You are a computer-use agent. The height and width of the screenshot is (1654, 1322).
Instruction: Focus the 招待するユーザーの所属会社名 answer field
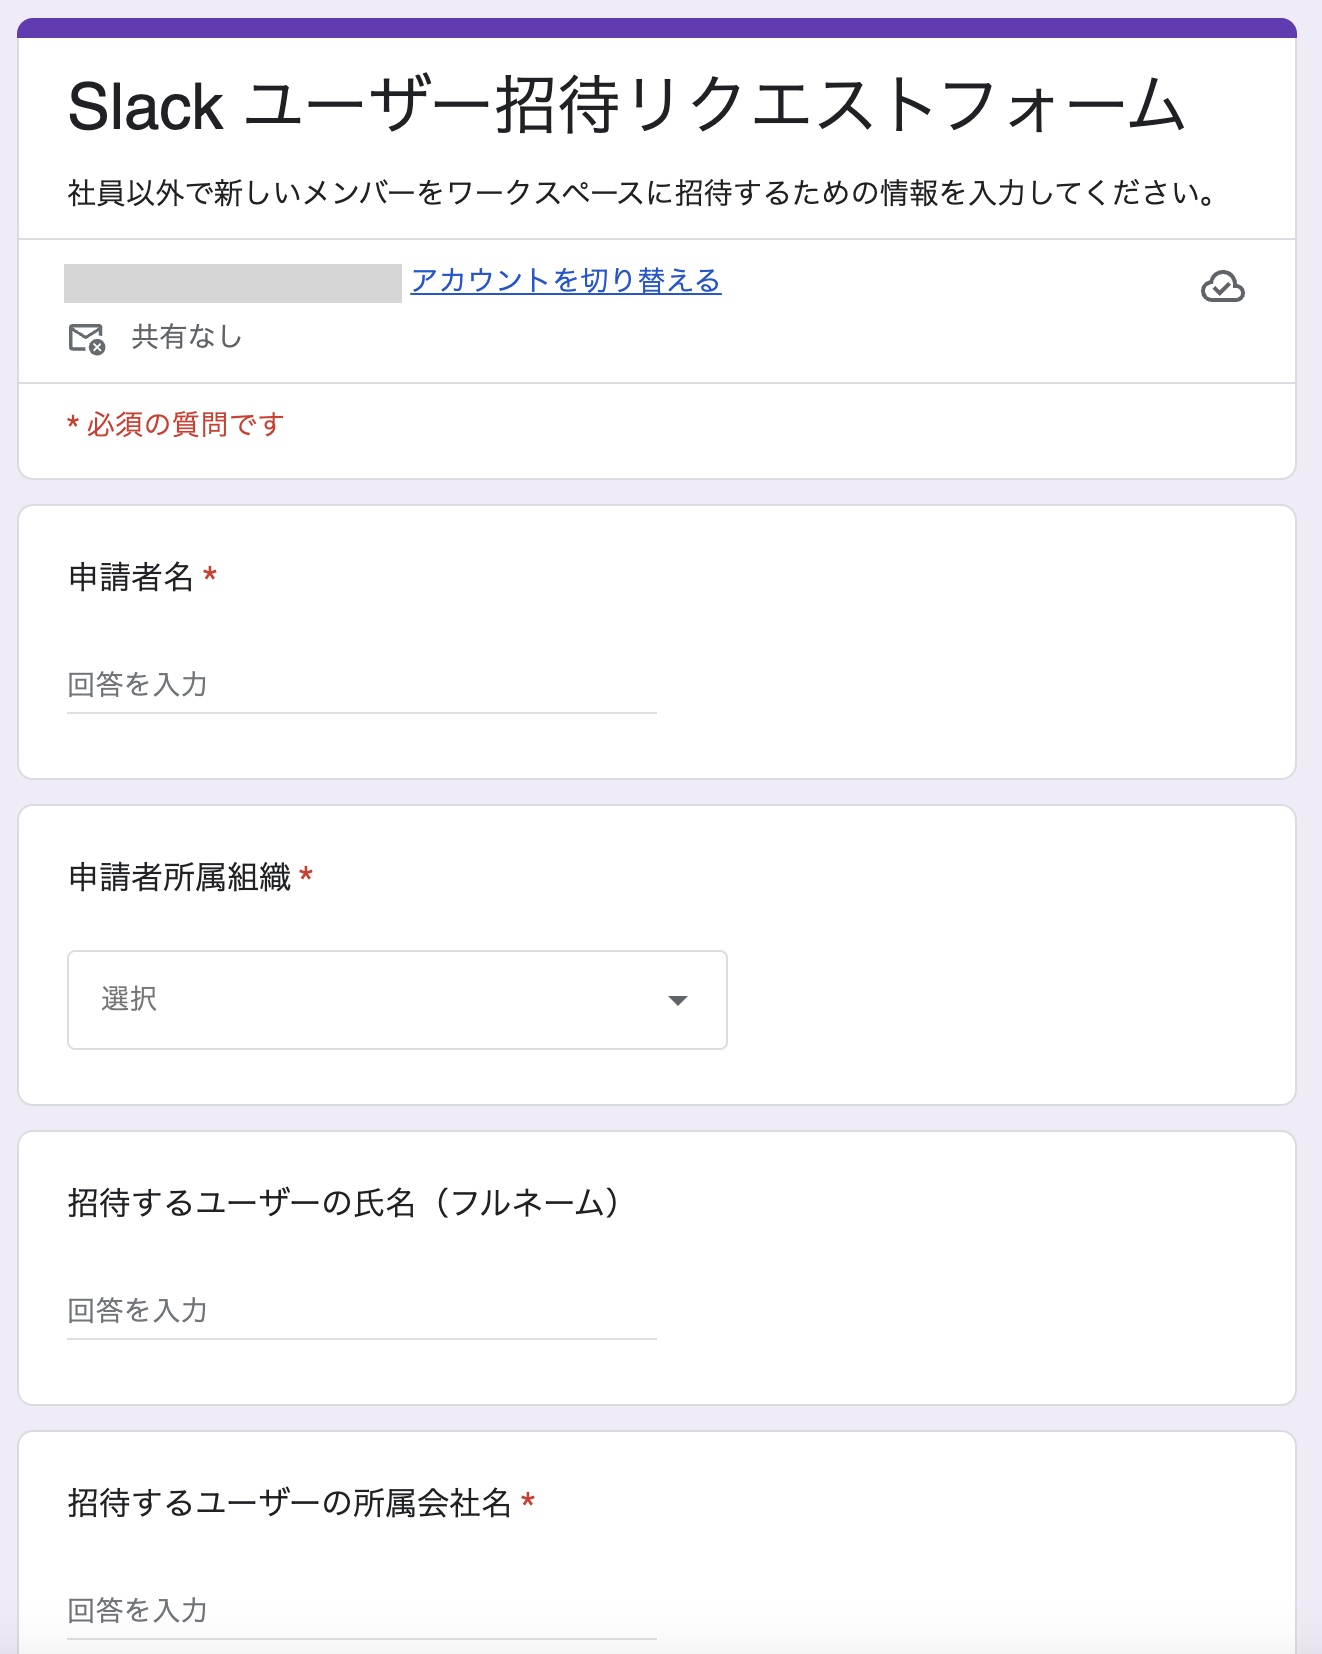(361, 1611)
